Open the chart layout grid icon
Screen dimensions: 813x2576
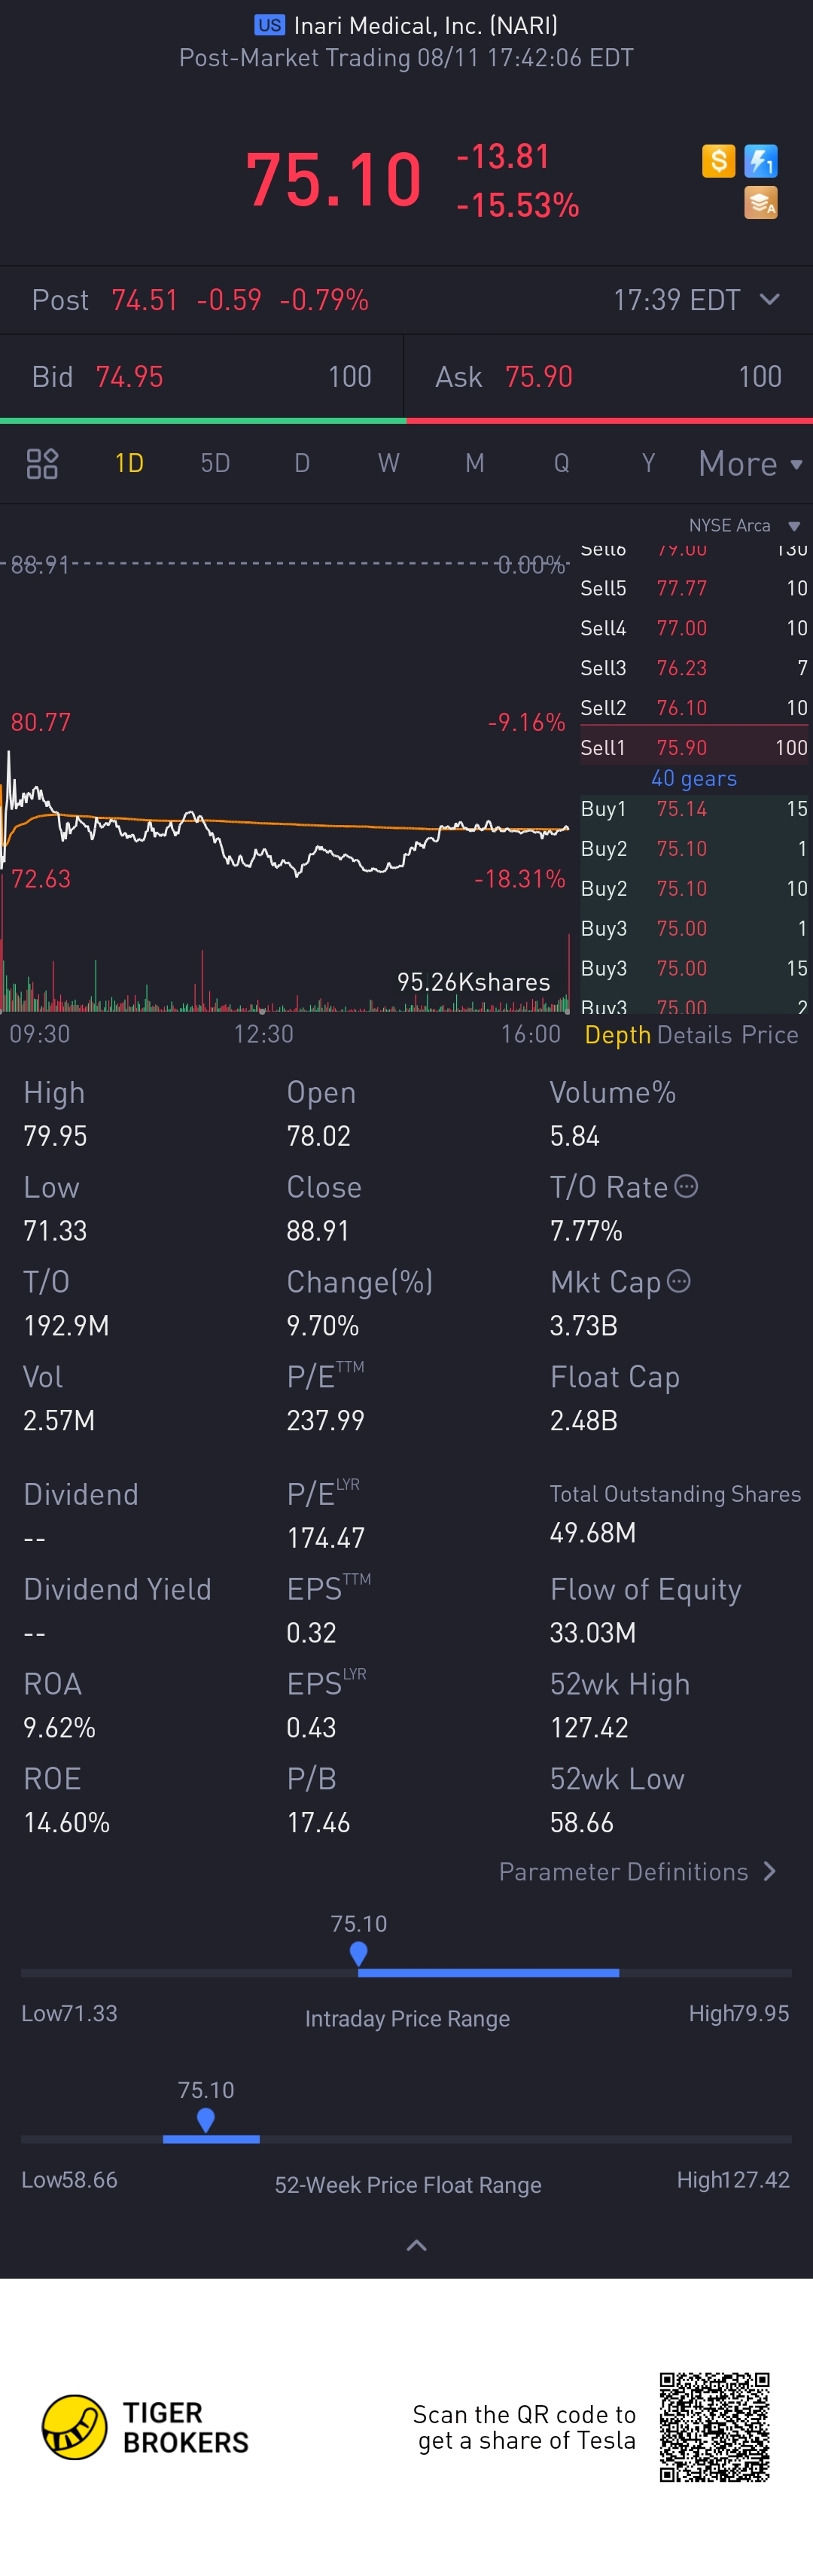pos(42,464)
